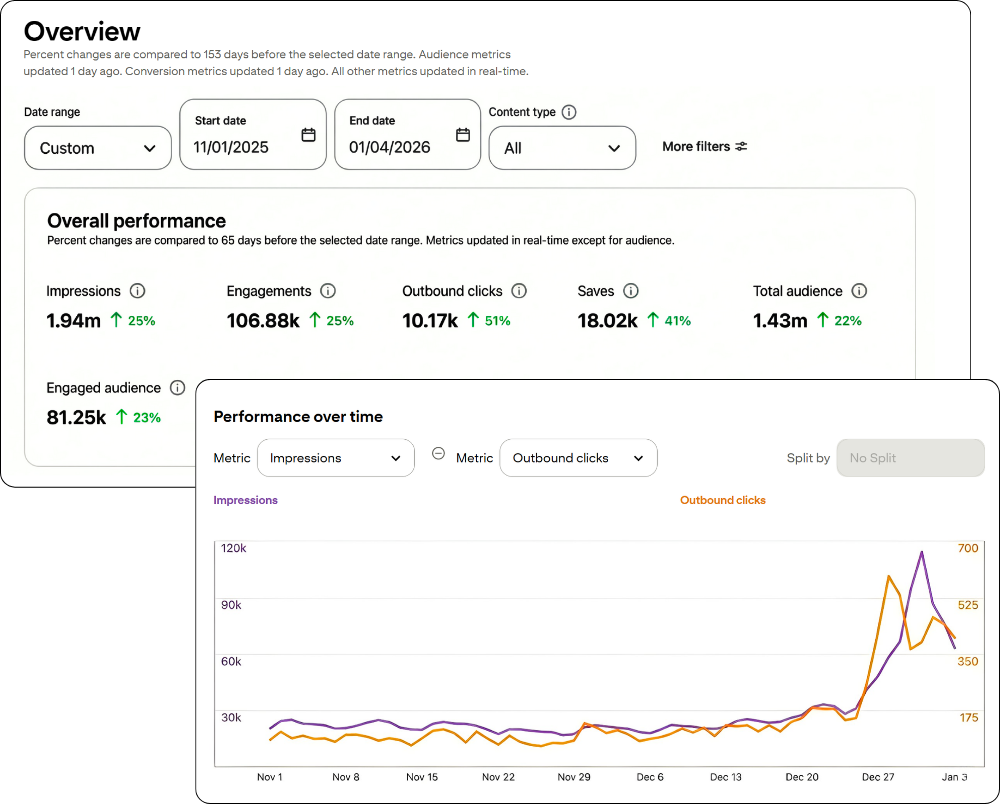This screenshot has width=1000, height=808.
Task: Click the orange Outbound clicks legend label
Action: [x=722, y=500]
